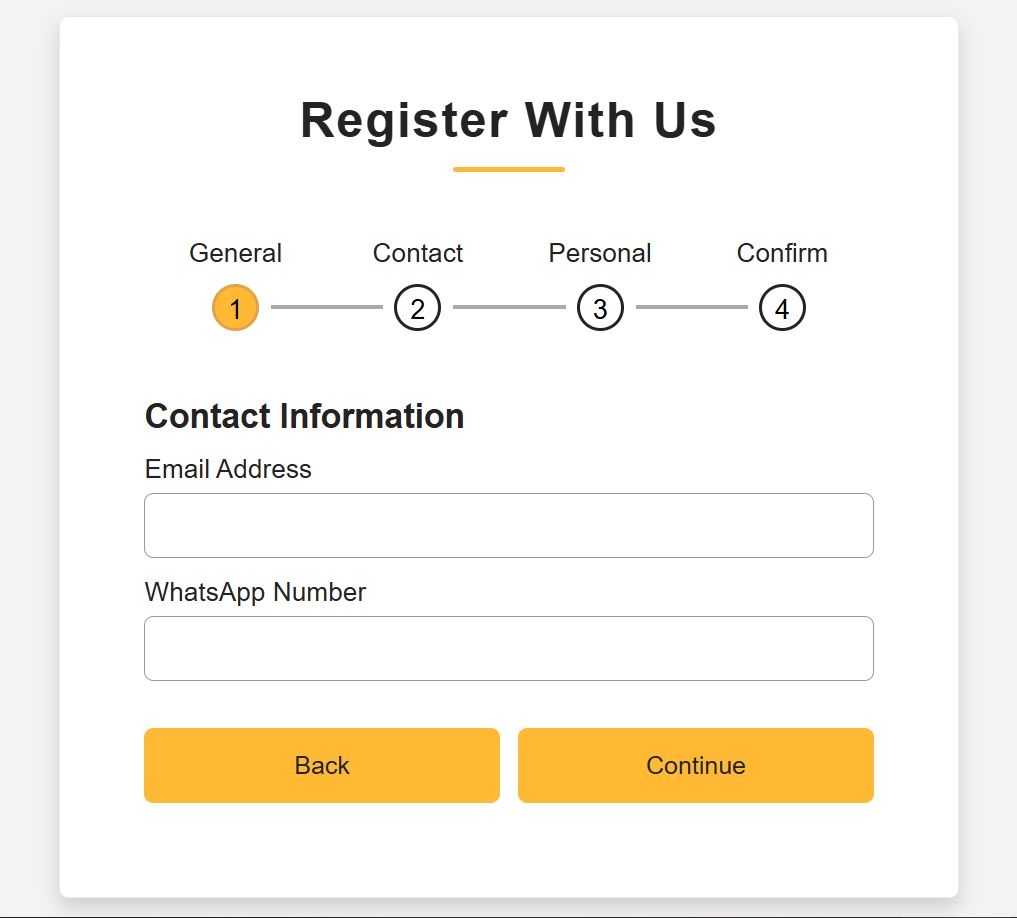Click the General step label
Image resolution: width=1017 pixels, height=918 pixels.
(235, 253)
